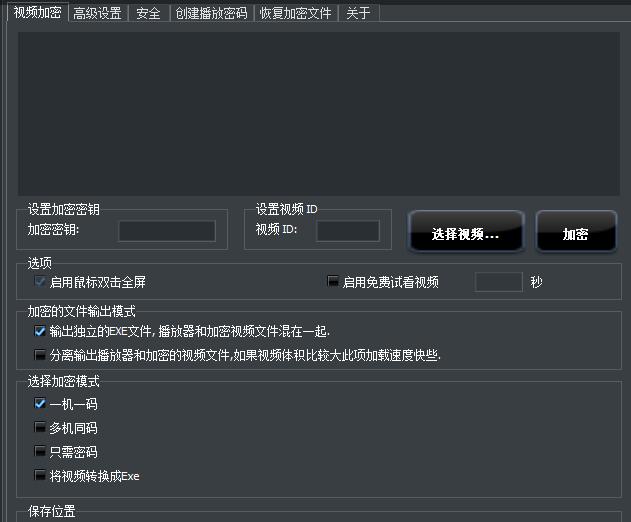The height and width of the screenshot is (522, 631).
Task: Open the 高级设置 tab
Action: click(x=97, y=13)
